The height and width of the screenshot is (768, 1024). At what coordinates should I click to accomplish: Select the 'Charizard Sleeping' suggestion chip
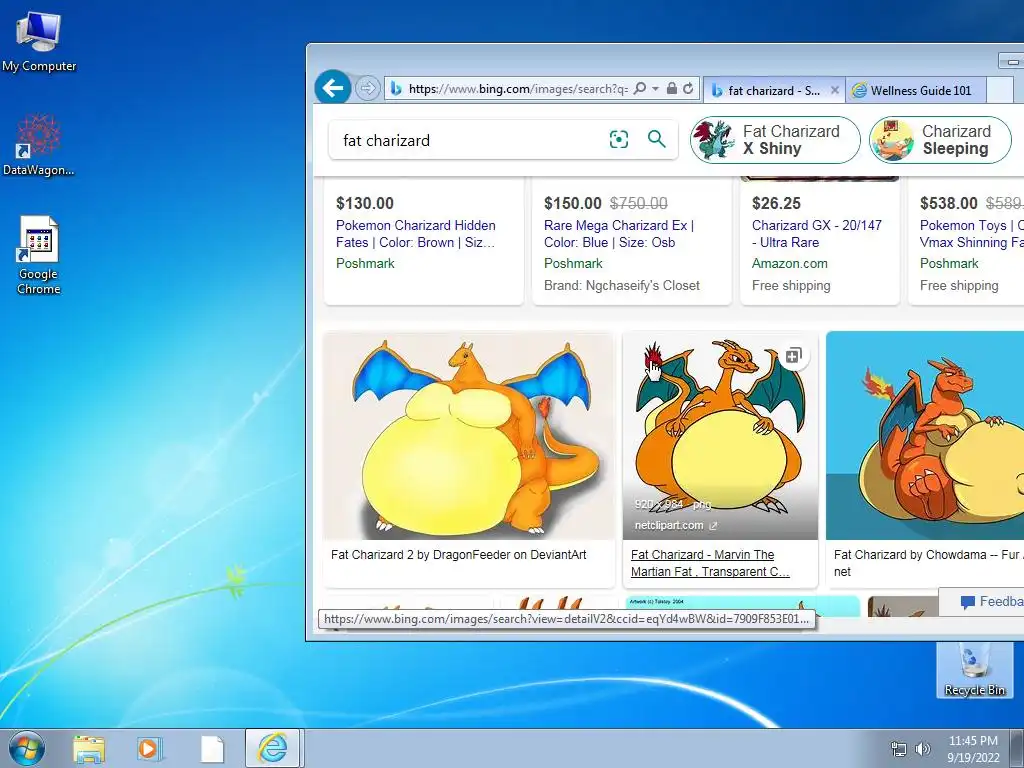[940, 140]
